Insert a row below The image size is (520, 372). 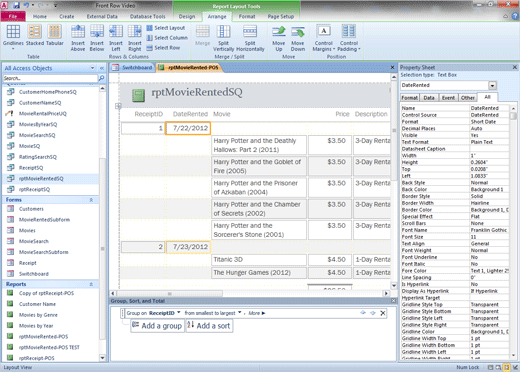pyautogui.click(x=97, y=38)
